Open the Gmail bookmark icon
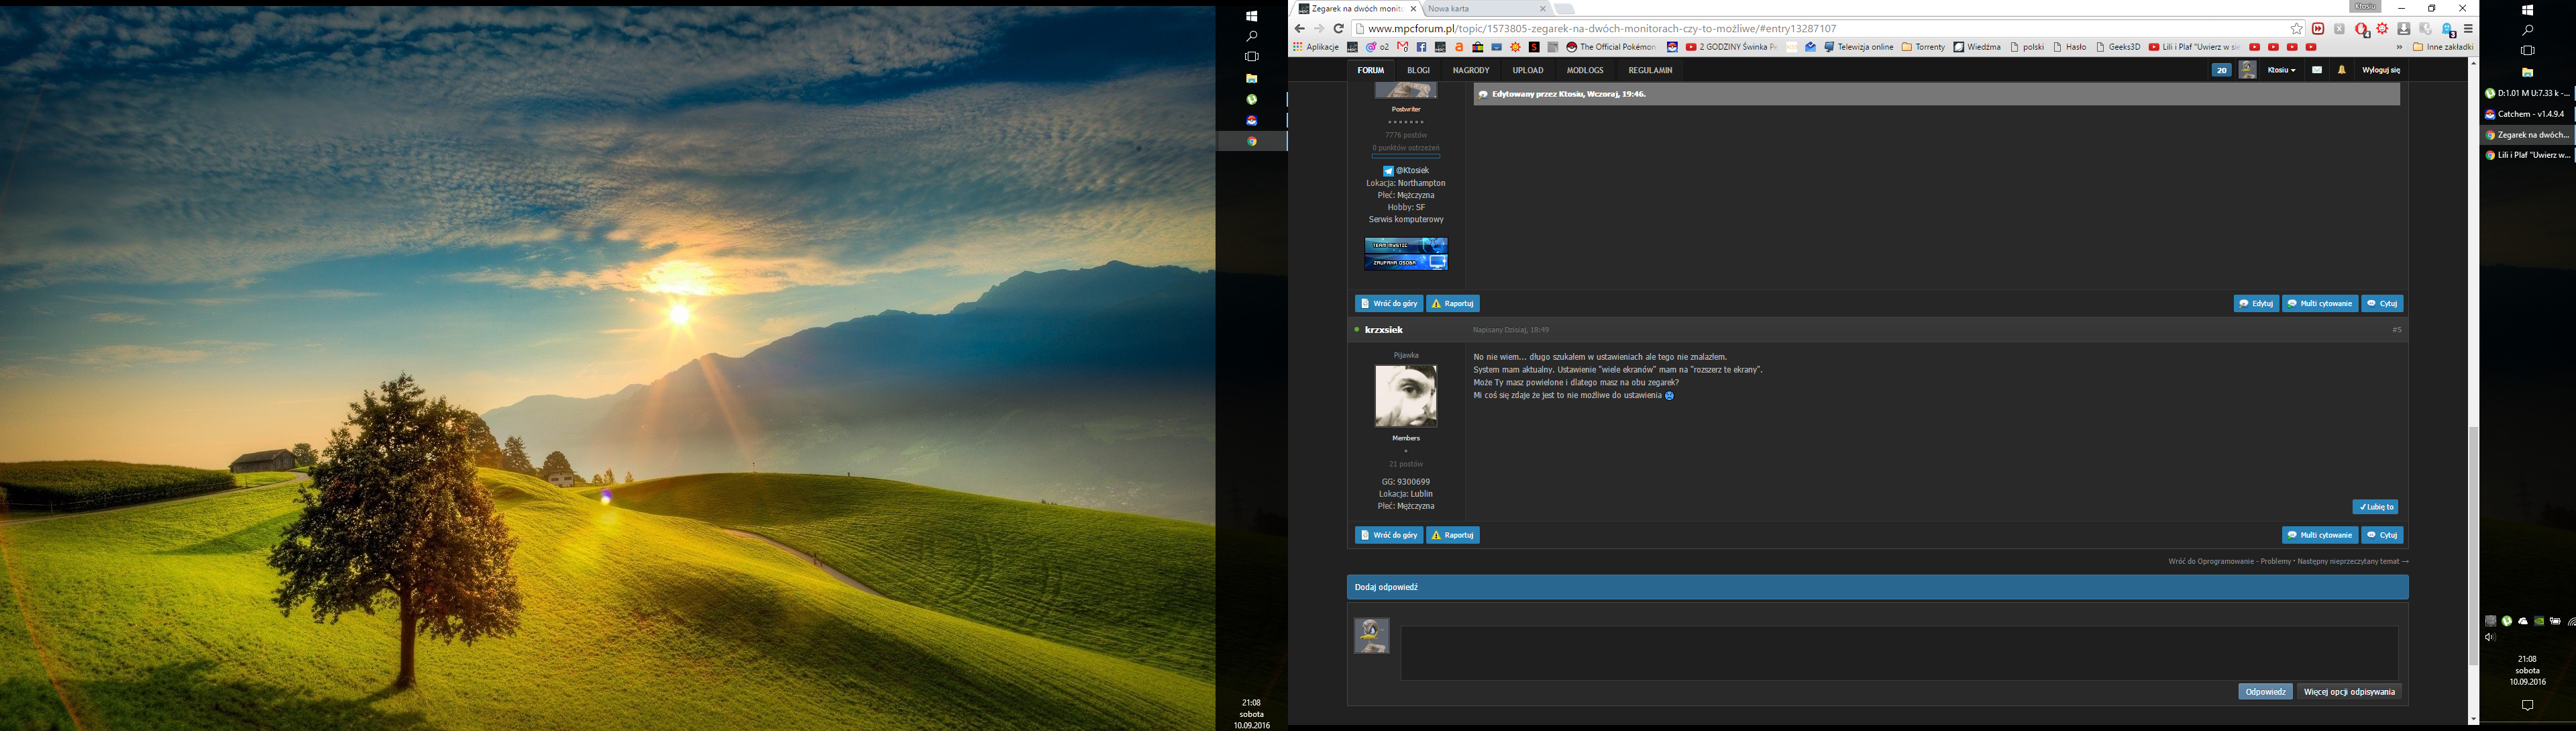The height and width of the screenshot is (731, 2576). [1403, 47]
